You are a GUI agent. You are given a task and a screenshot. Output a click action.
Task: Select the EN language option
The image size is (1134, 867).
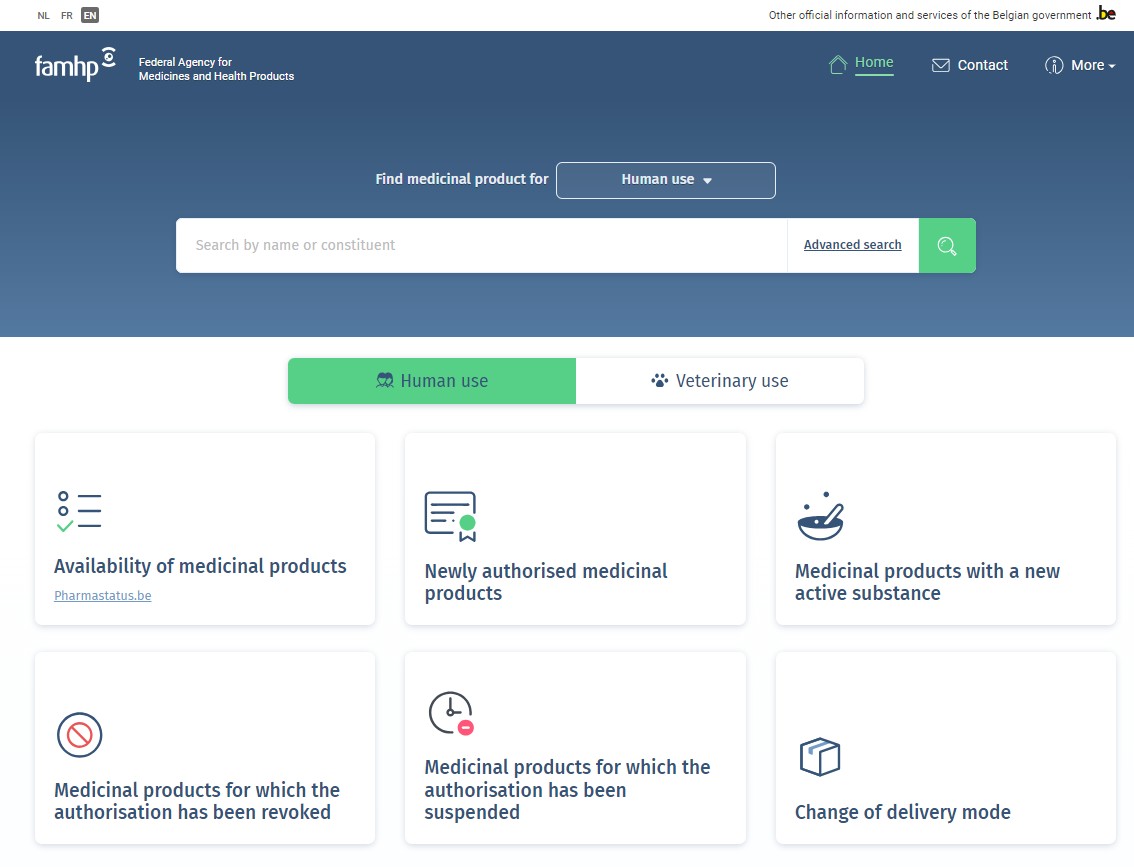(90, 15)
